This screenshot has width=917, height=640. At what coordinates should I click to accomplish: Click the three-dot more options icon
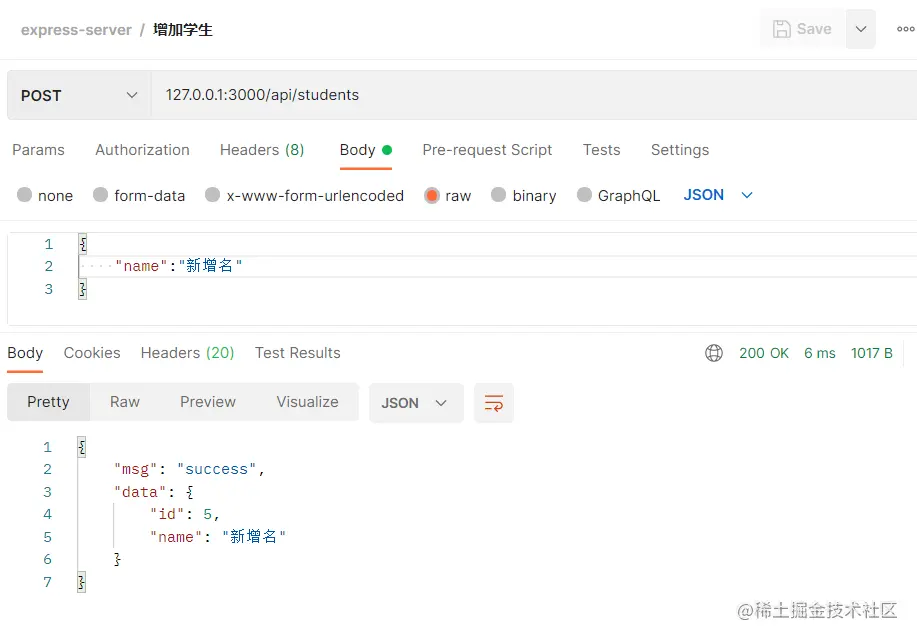coord(904,29)
